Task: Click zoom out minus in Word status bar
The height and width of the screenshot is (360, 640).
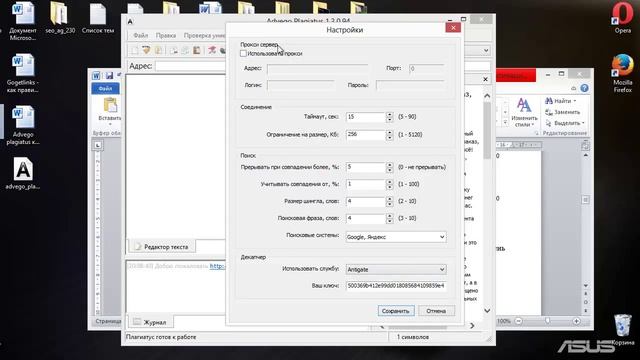Action: (x=518, y=321)
